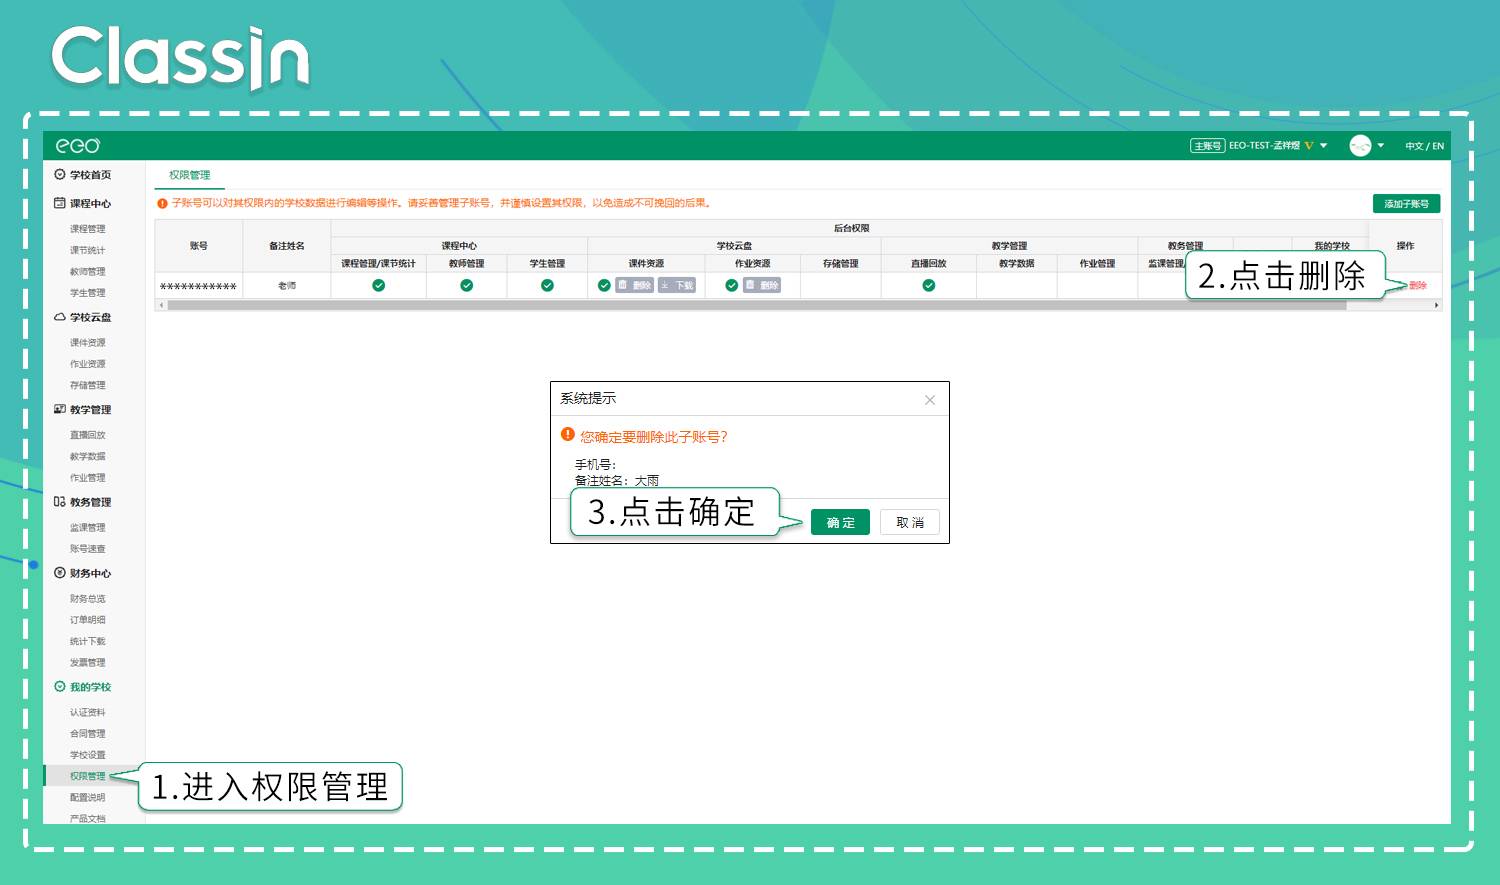Image resolution: width=1500 pixels, height=885 pixels.
Task: Open 配置说明 in the sidebar
Action: pyautogui.click(x=88, y=797)
